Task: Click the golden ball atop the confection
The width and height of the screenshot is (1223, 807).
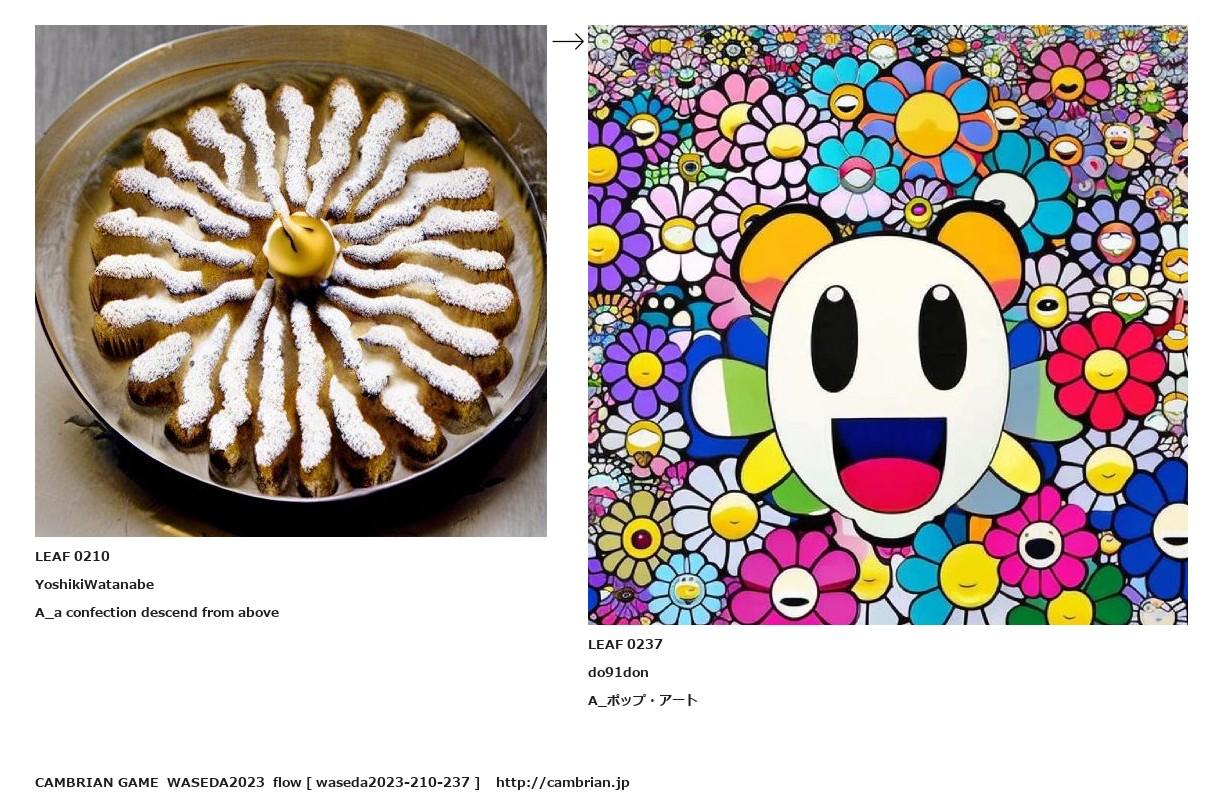Action: pyautogui.click(x=299, y=247)
